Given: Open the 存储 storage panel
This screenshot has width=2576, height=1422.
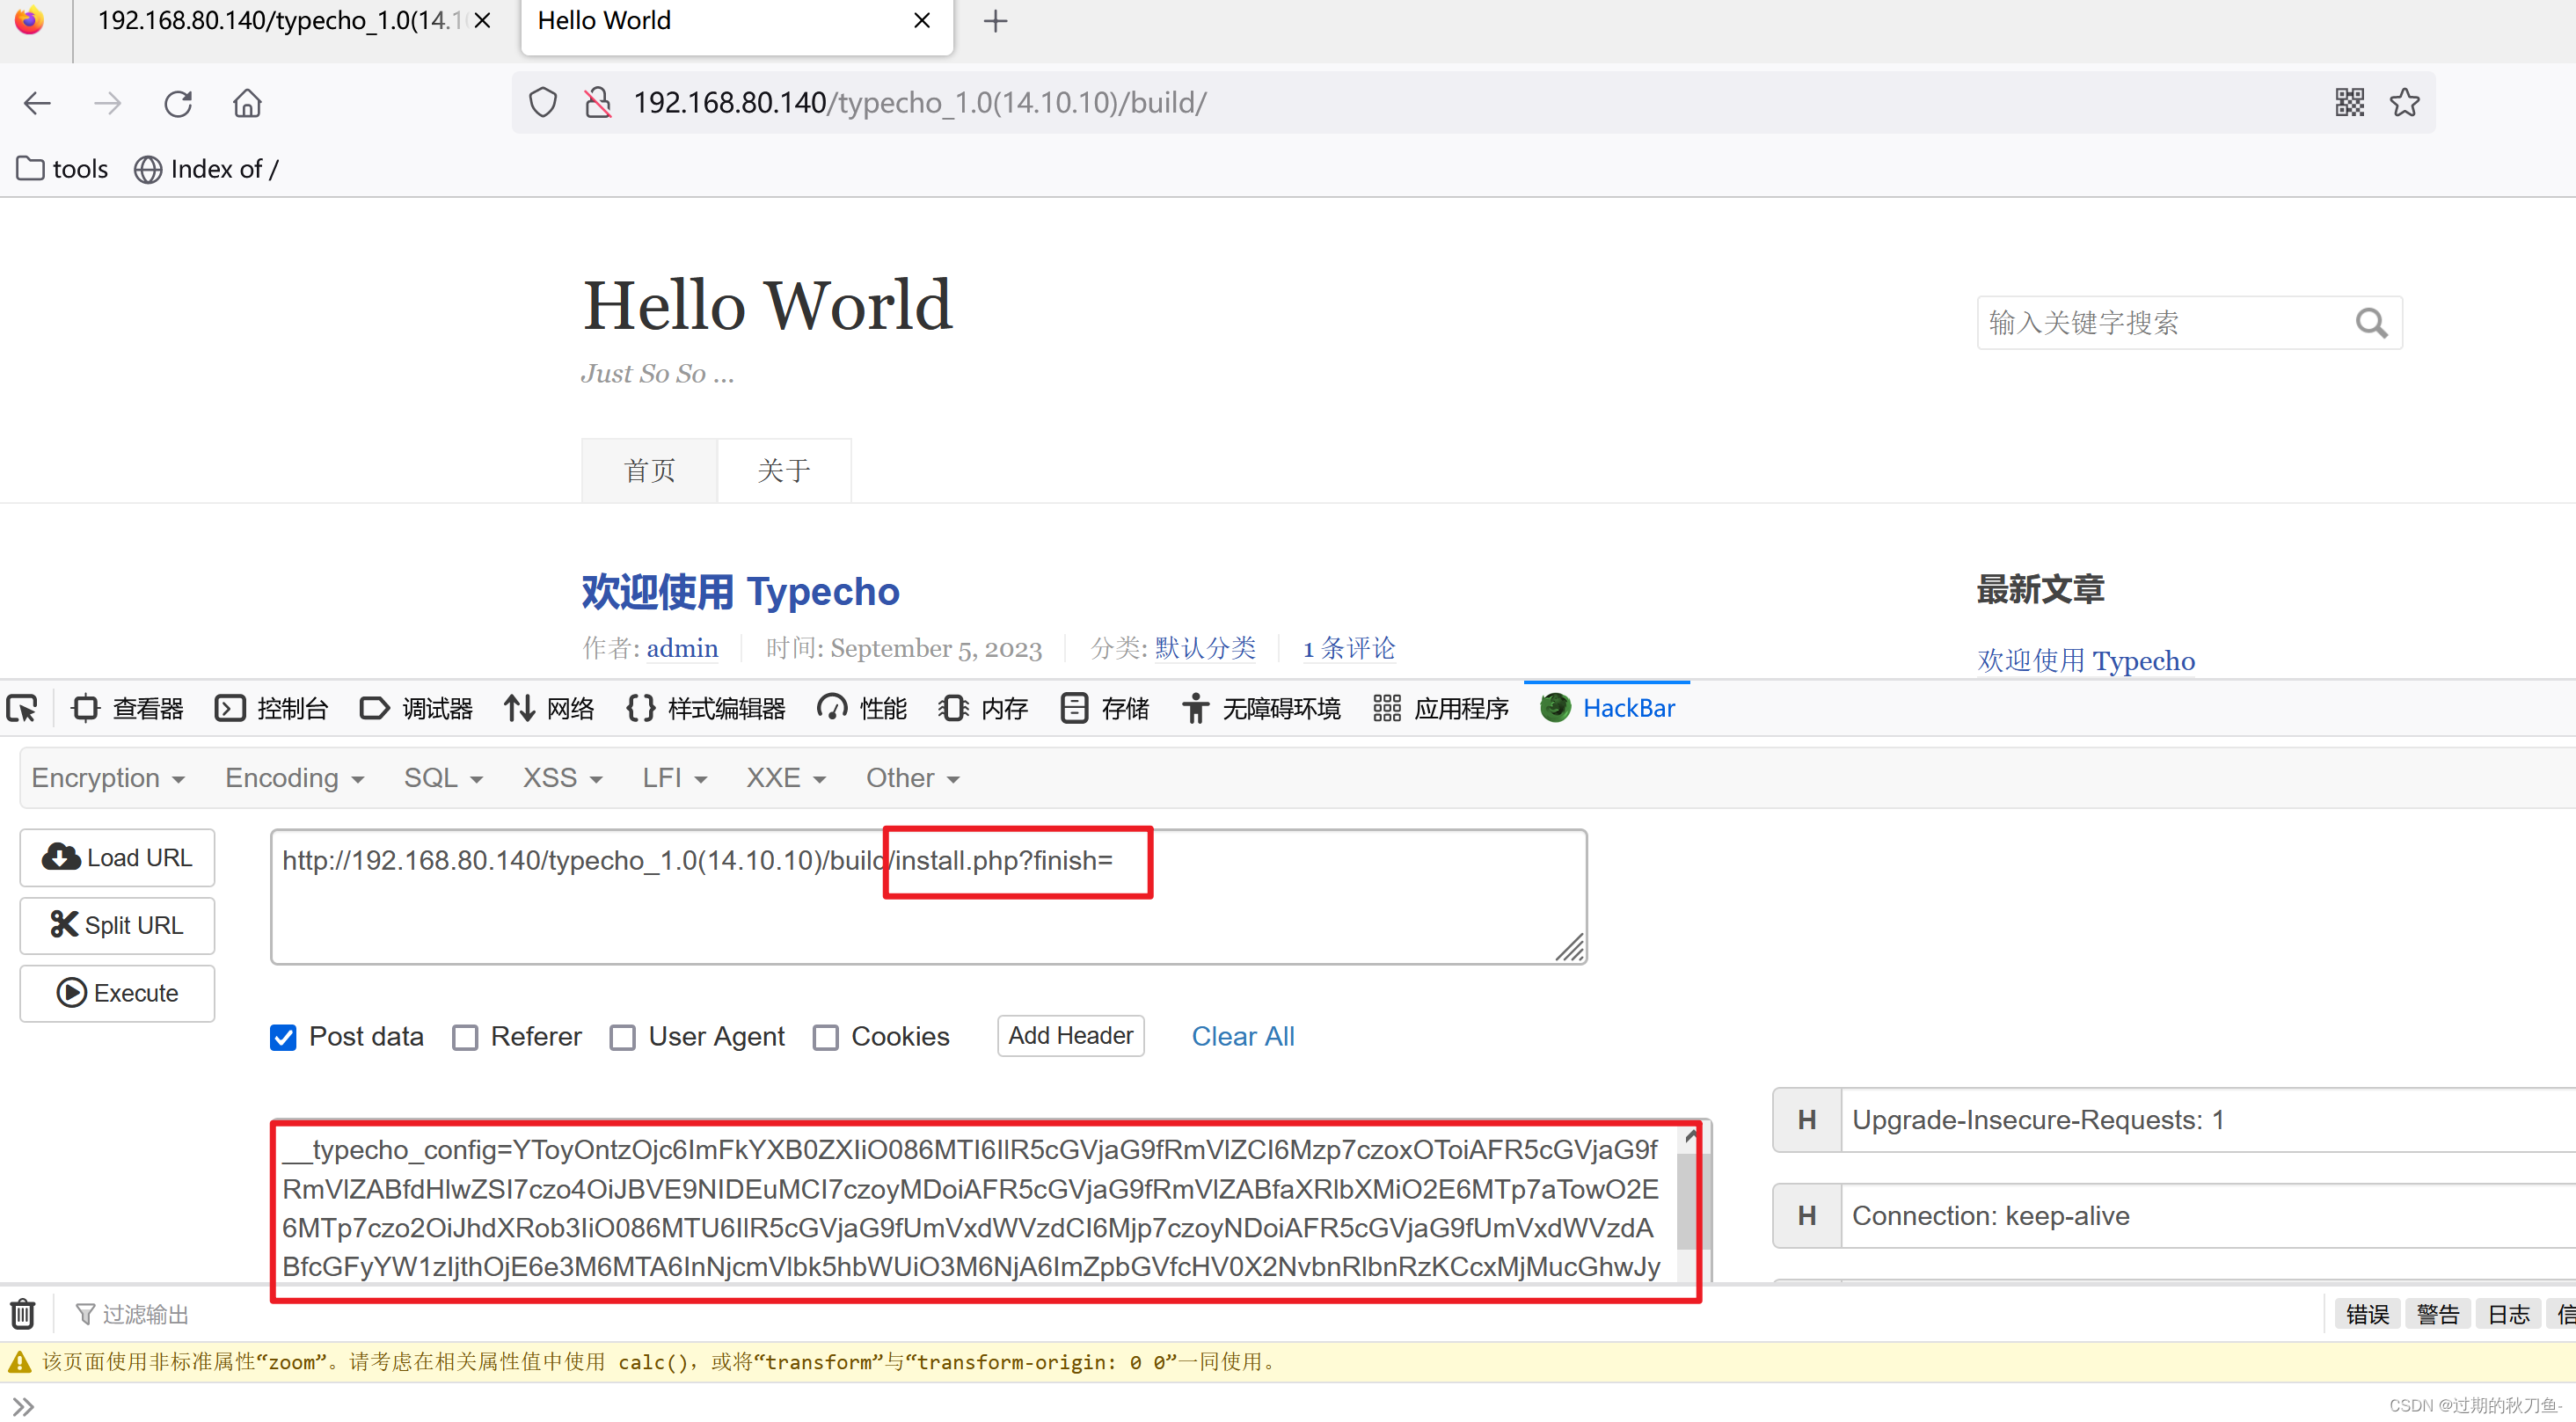Looking at the screenshot, I should (1105, 709).
